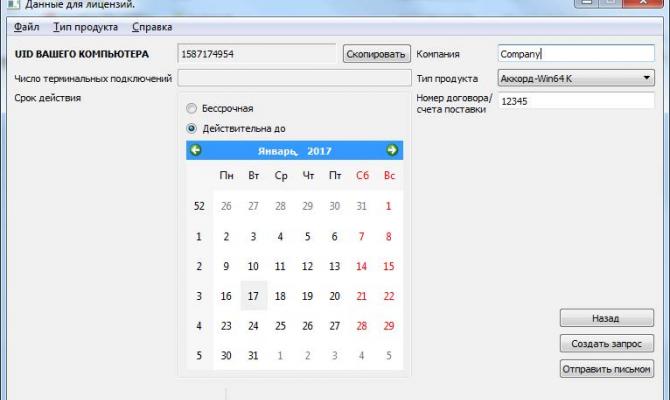The width and height of the screenshot is (670, 400).
Task: Select January 8 in the calendar
Action: coord(388,236)
